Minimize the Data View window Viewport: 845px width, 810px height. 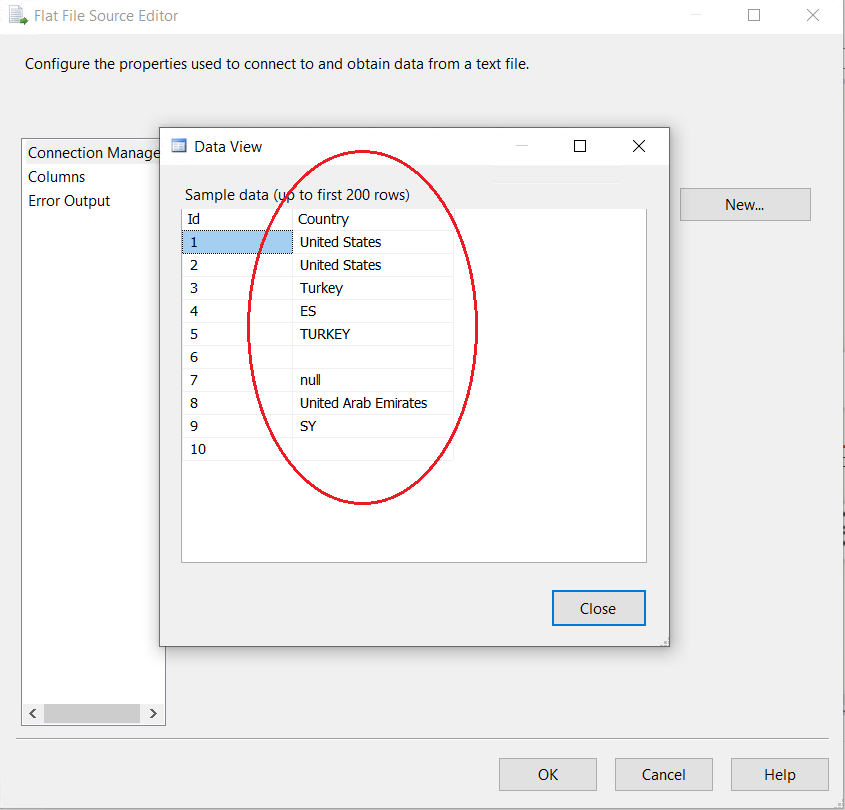pyautogui.click(x=521, y=146)
